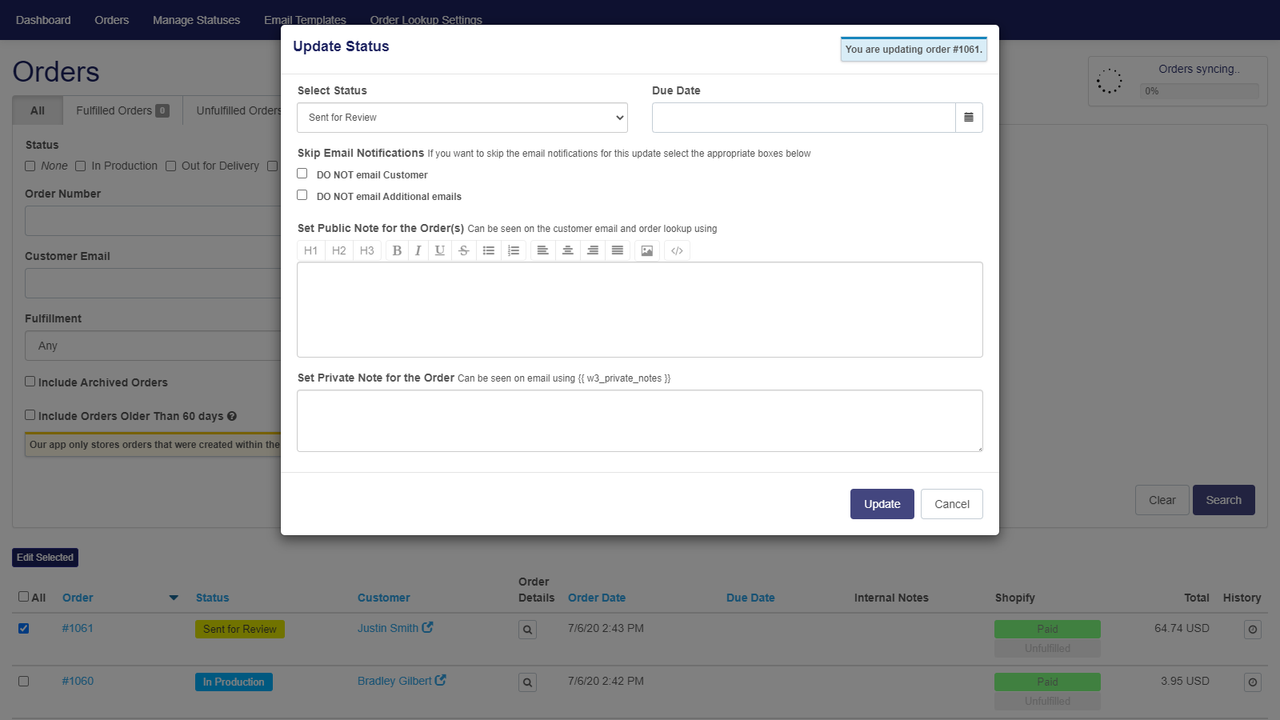The image size is (1280, 720).
Task: Click the Edit Selected button
Action: pyautogui.click(x=45, y=557)
